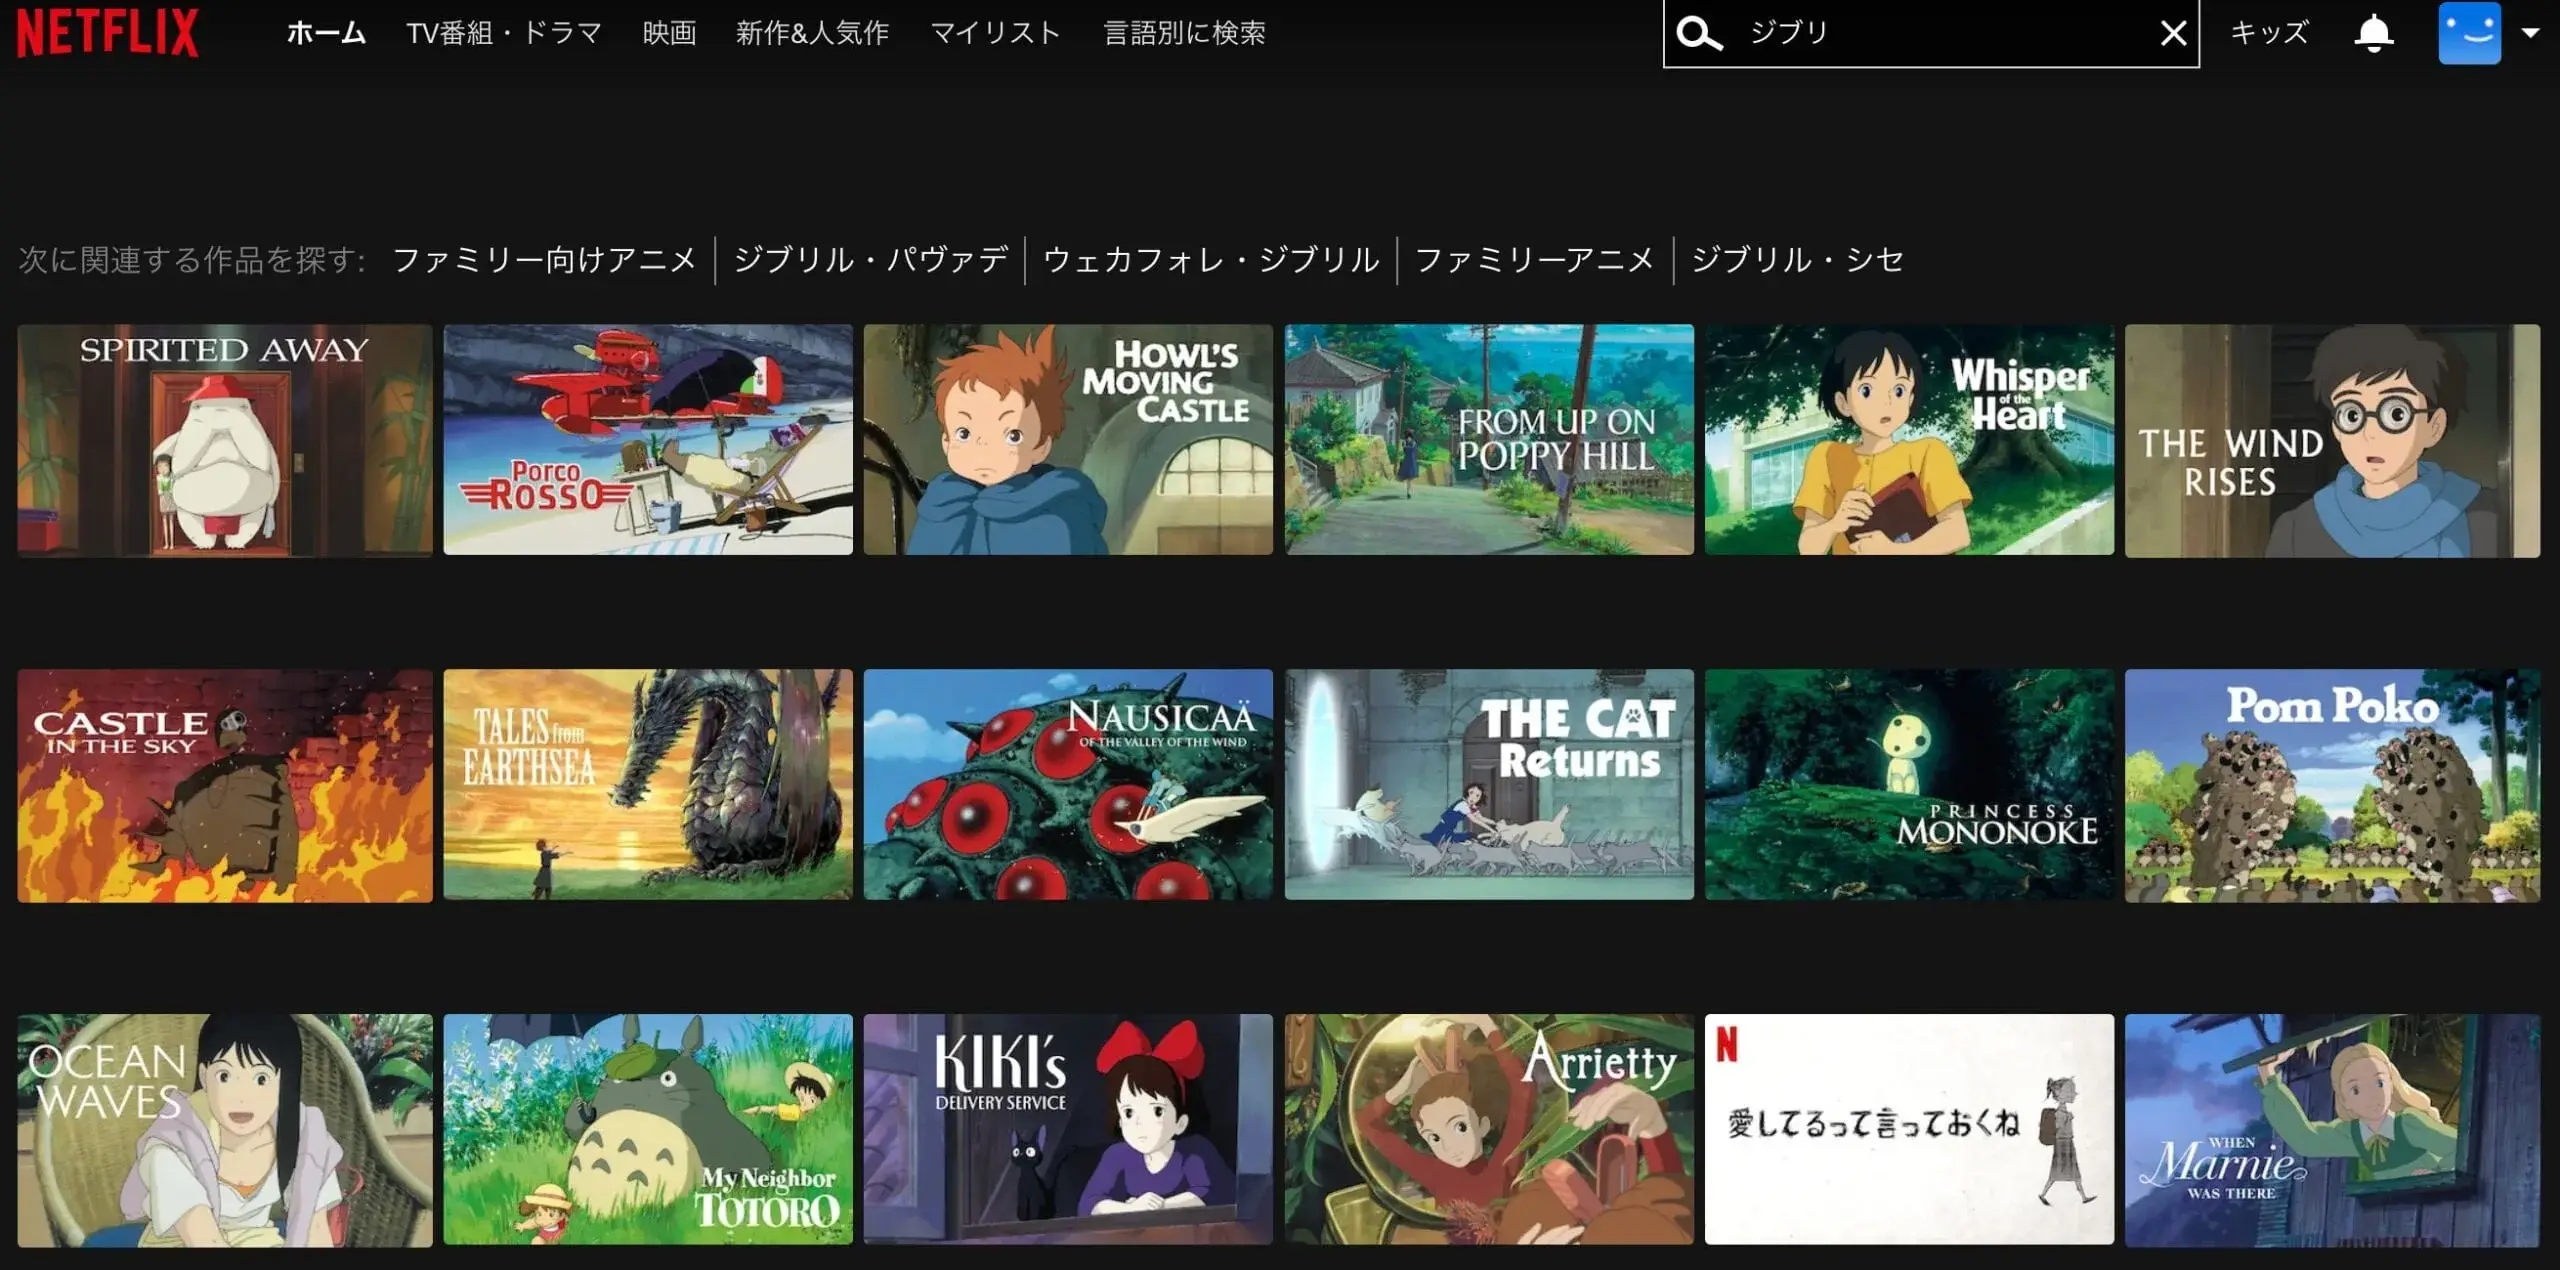Click the search magnifier icon
This screenshot has height=1270, width=2560.
click(x=1699, y=33)
